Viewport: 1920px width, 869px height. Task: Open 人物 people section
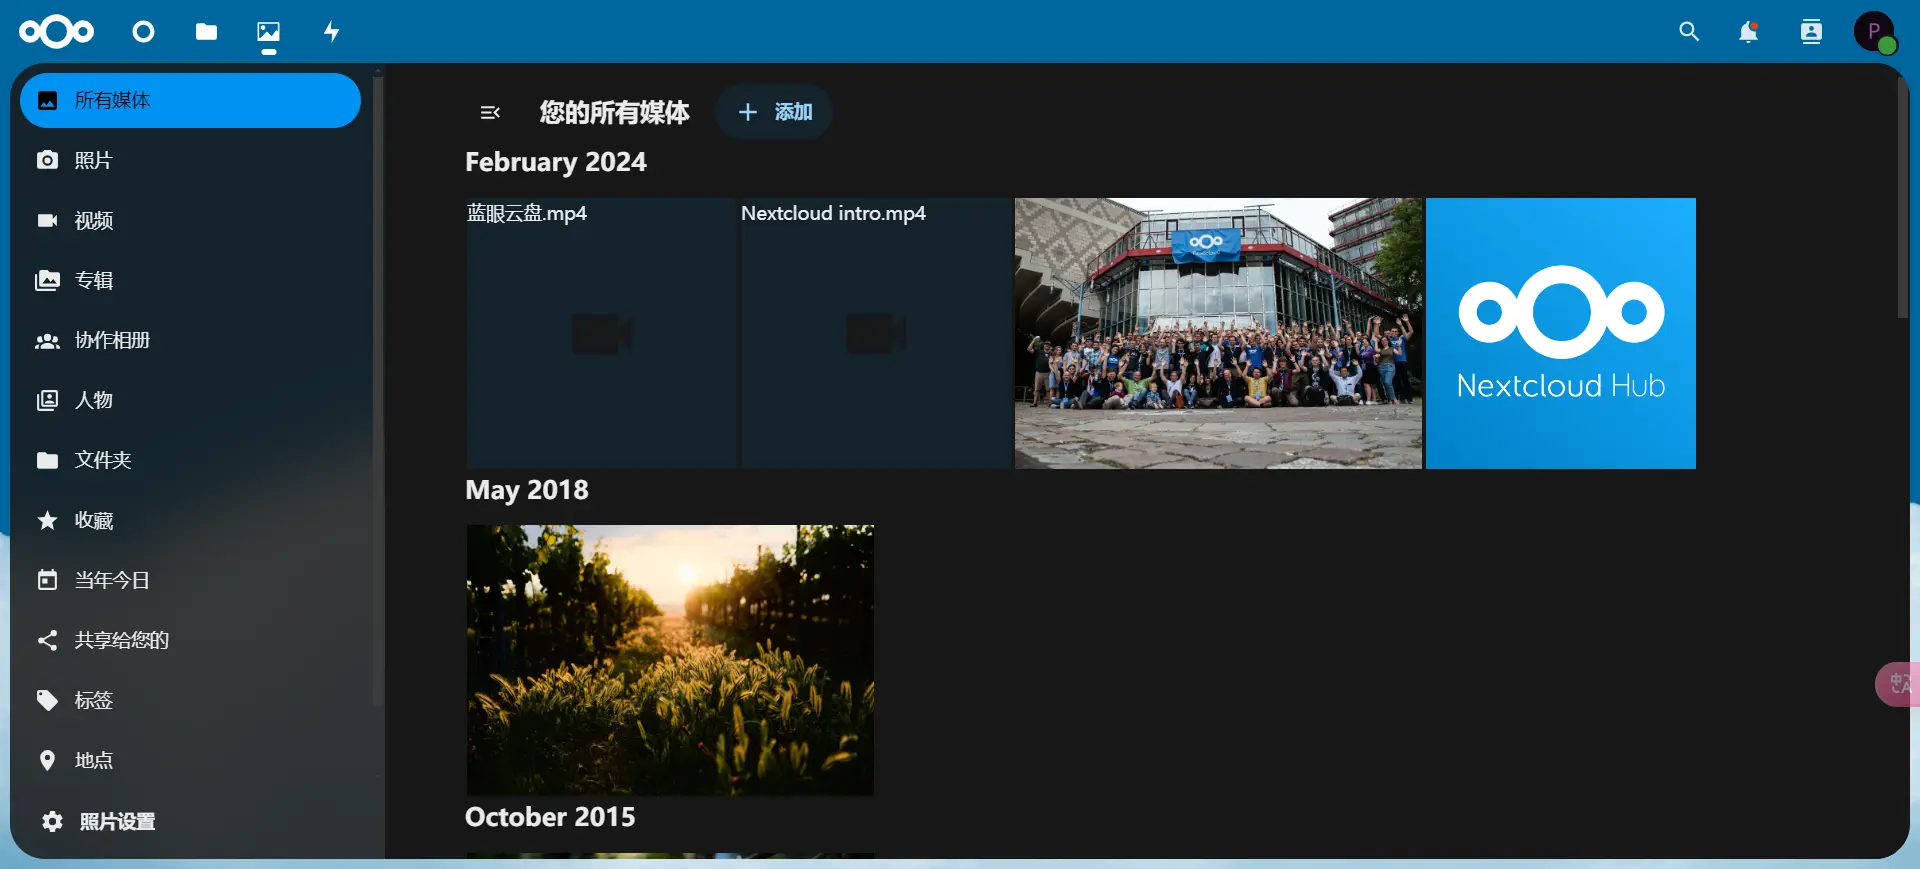coord(190,400)
